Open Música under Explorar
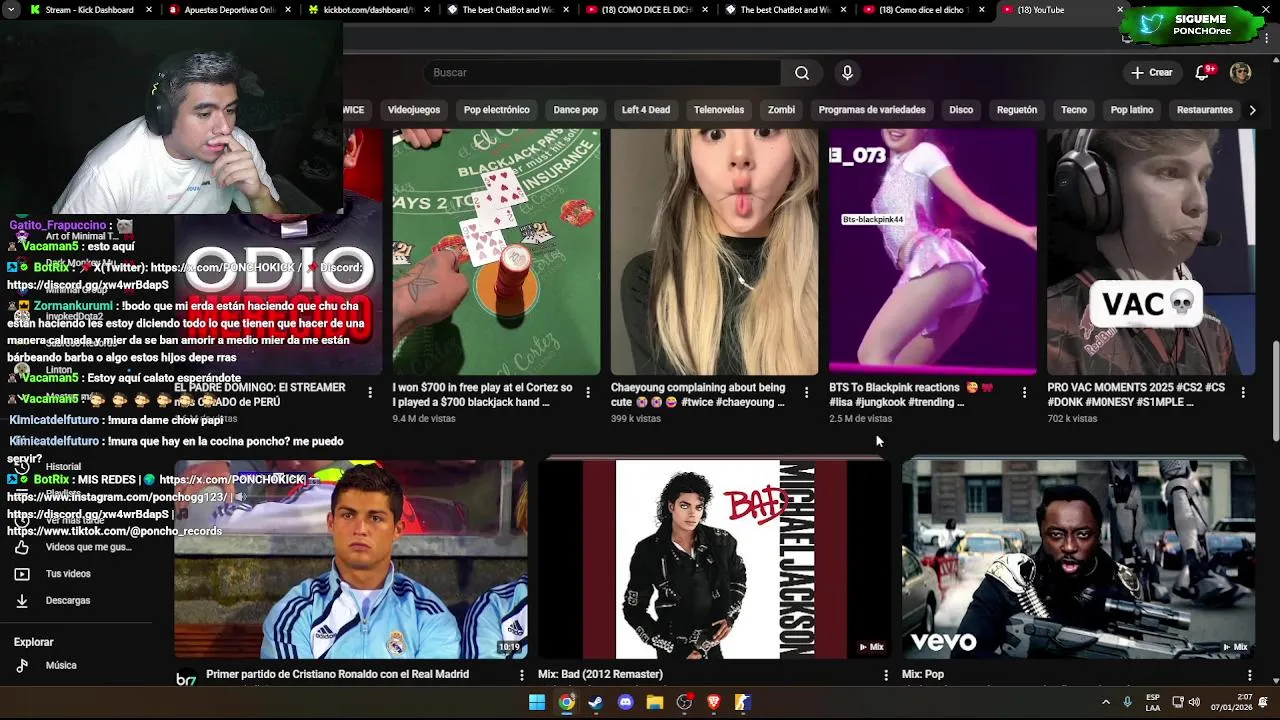Screen dimensions: 1280x720 [x=61, y=666]
